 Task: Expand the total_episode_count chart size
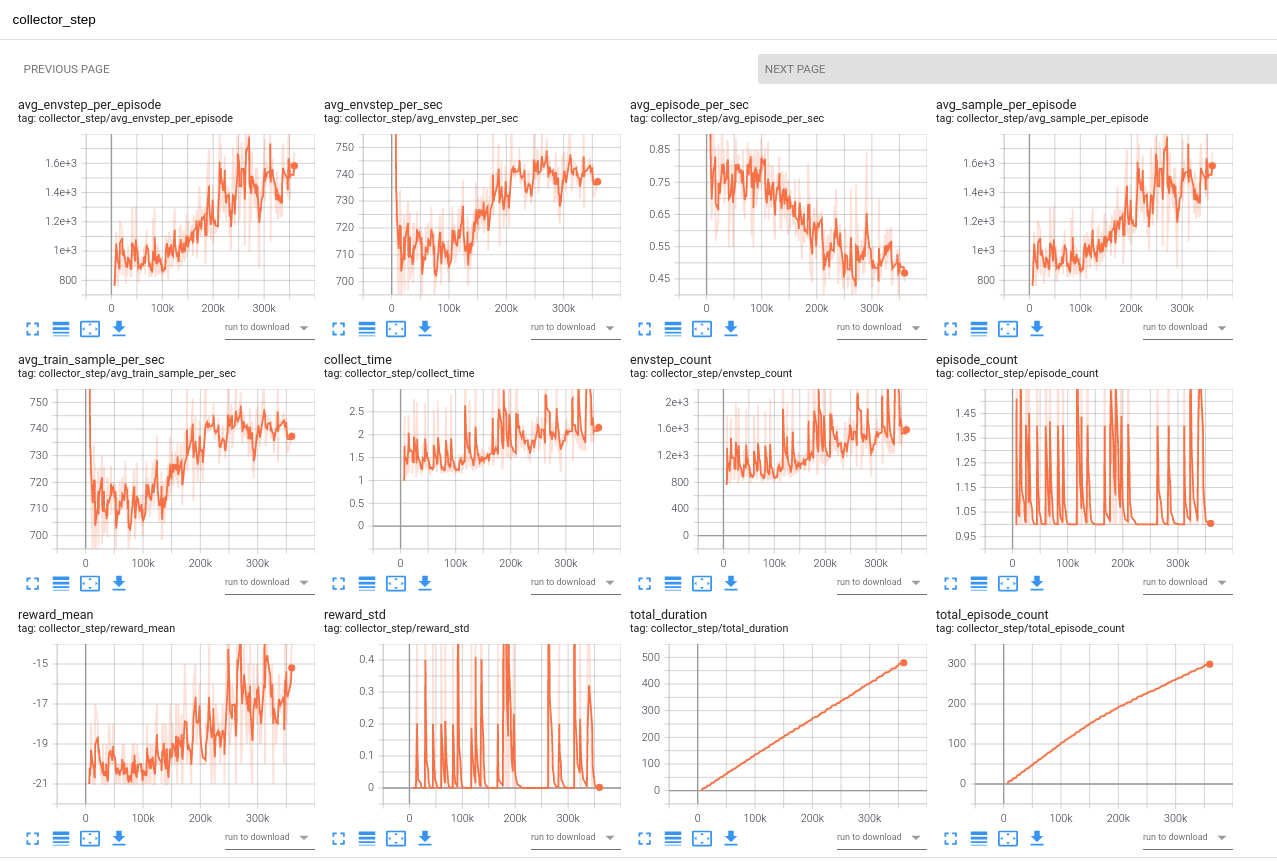click(950, 838)
